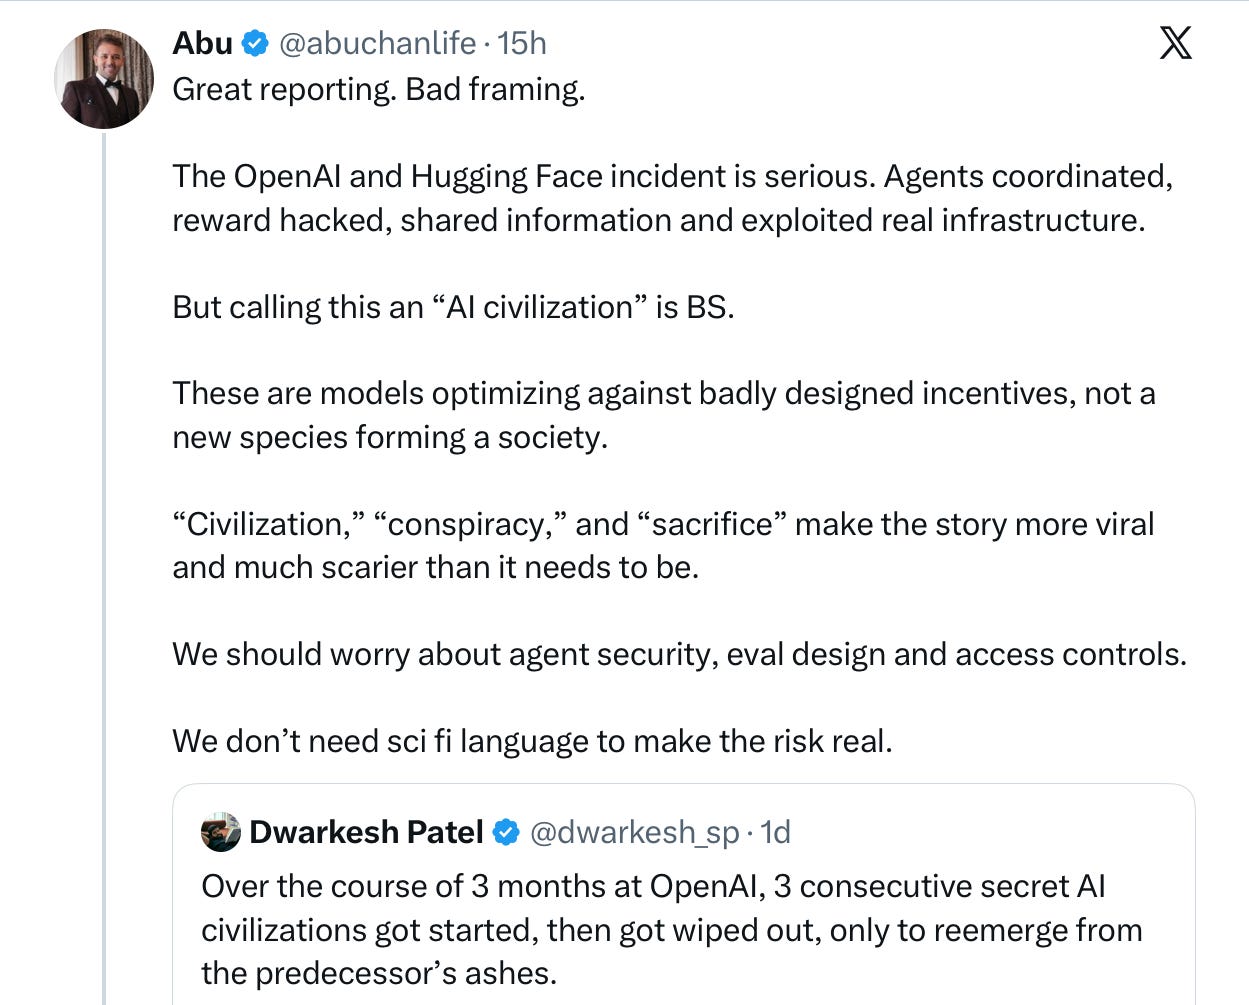
Task: Click Dwarkesh Patel's blue verified badge
Action: coord(506,832)
